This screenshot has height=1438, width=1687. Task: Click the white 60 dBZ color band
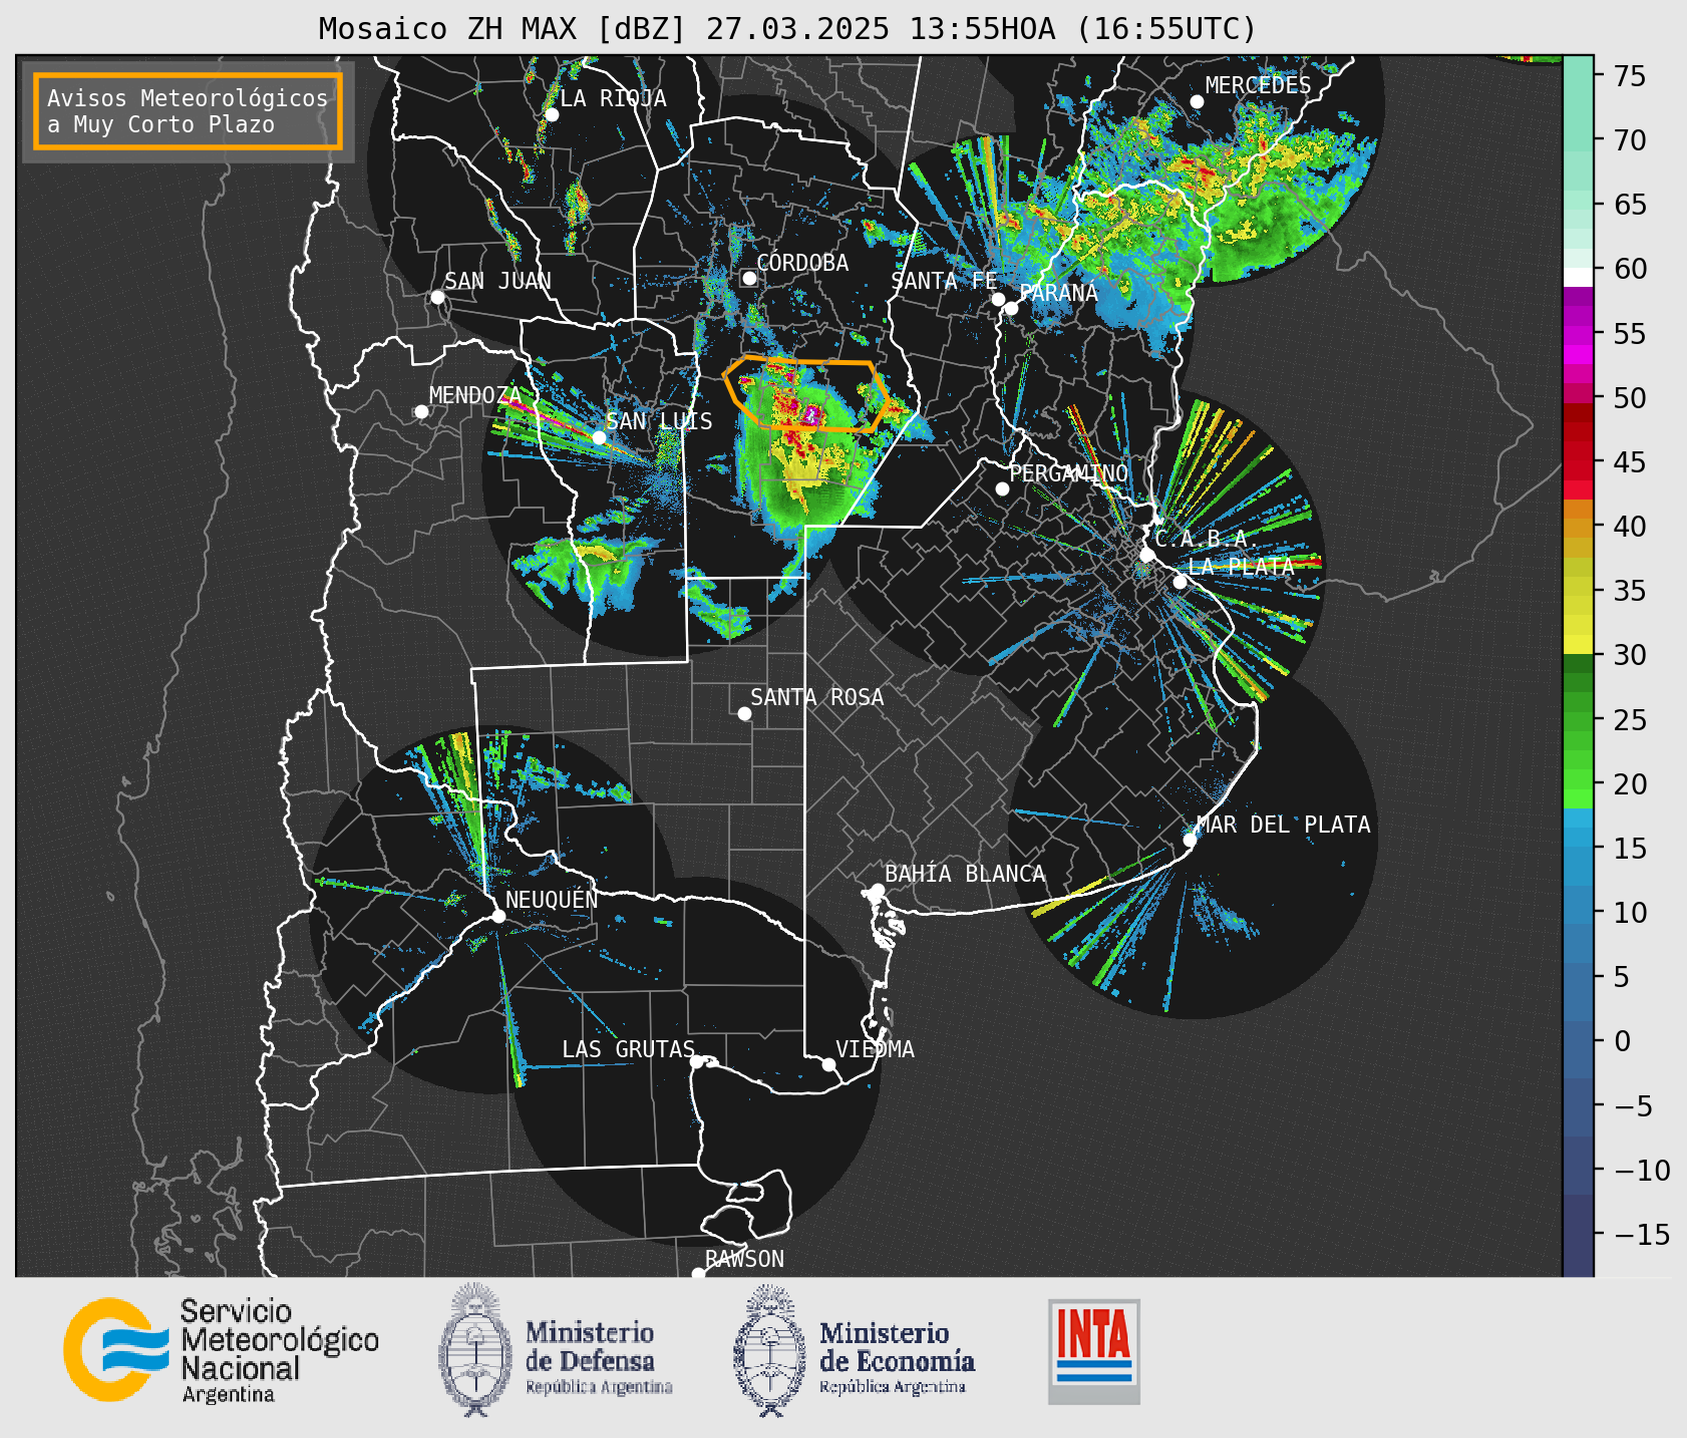[1578, 276]
